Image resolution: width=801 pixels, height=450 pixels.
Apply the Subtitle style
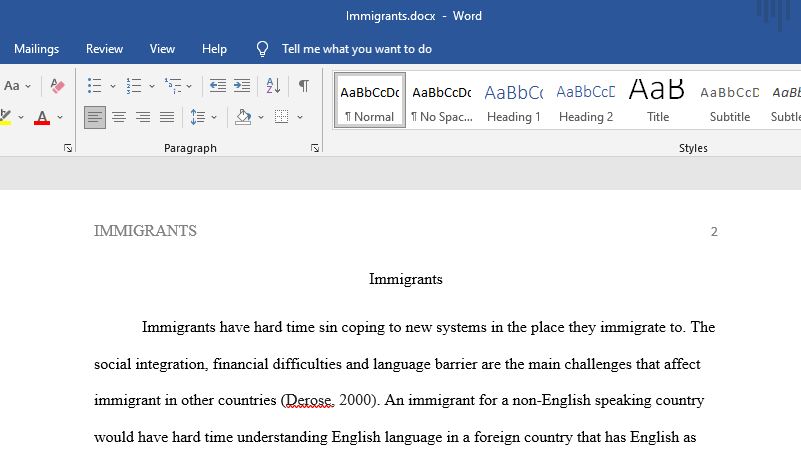729,101
